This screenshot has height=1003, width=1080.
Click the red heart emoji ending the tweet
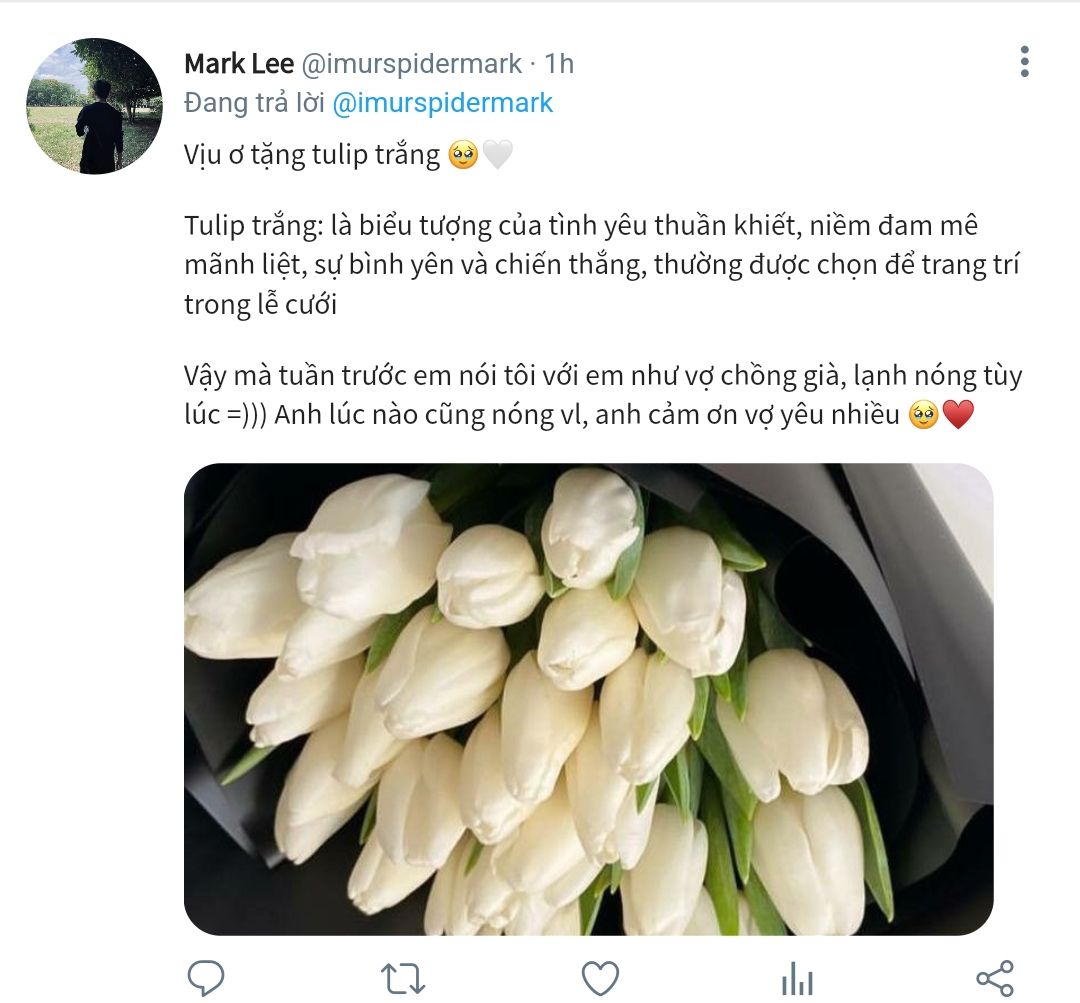958,415
